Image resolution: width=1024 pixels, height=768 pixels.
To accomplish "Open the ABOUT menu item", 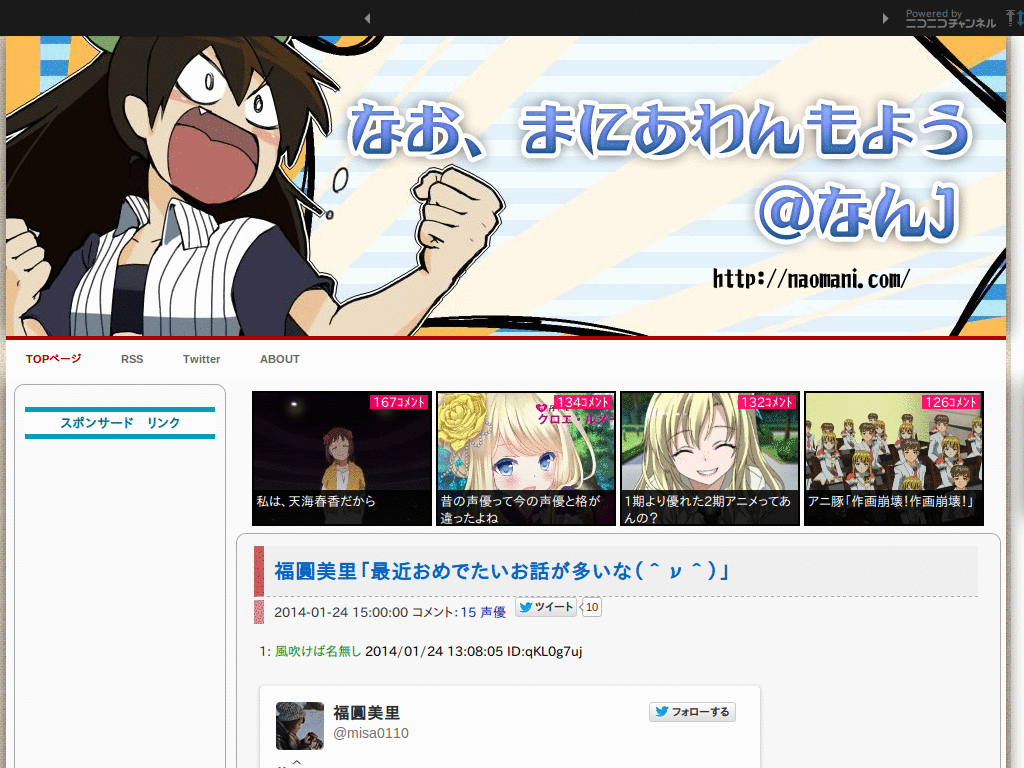I will click(280, 359).
